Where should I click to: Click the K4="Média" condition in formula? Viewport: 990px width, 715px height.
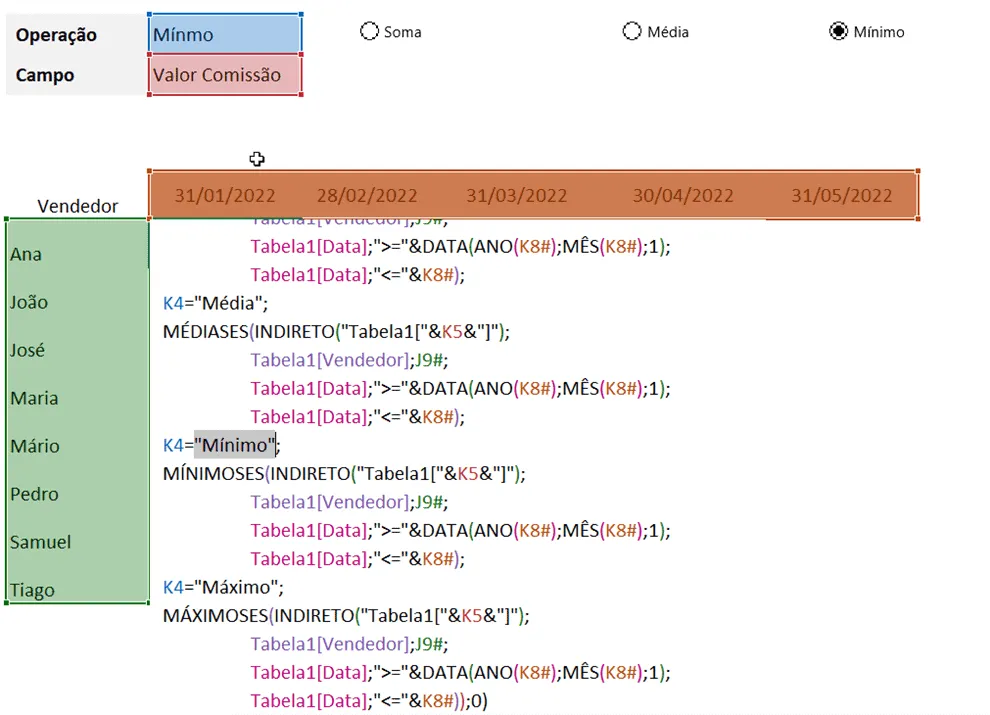[215, 303]
